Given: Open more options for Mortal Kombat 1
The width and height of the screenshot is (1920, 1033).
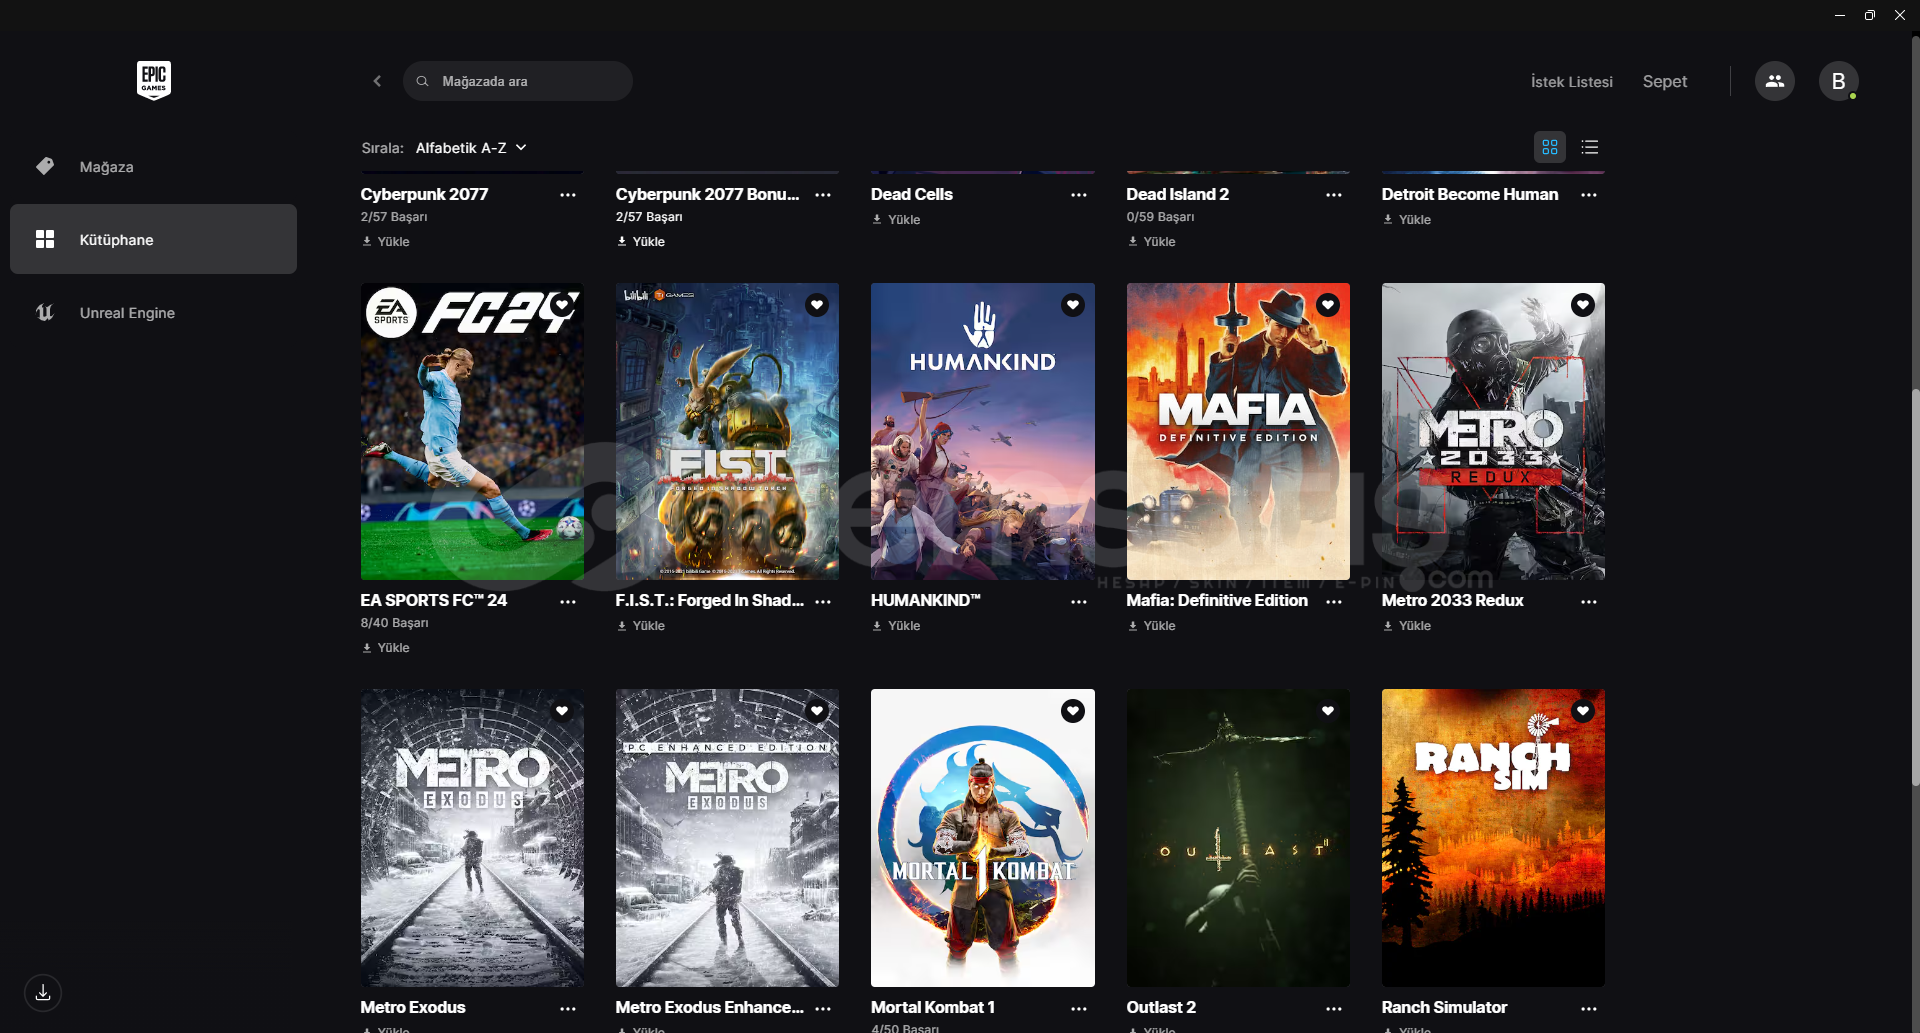Looking at the screenshot, I should [1078, 1009].
